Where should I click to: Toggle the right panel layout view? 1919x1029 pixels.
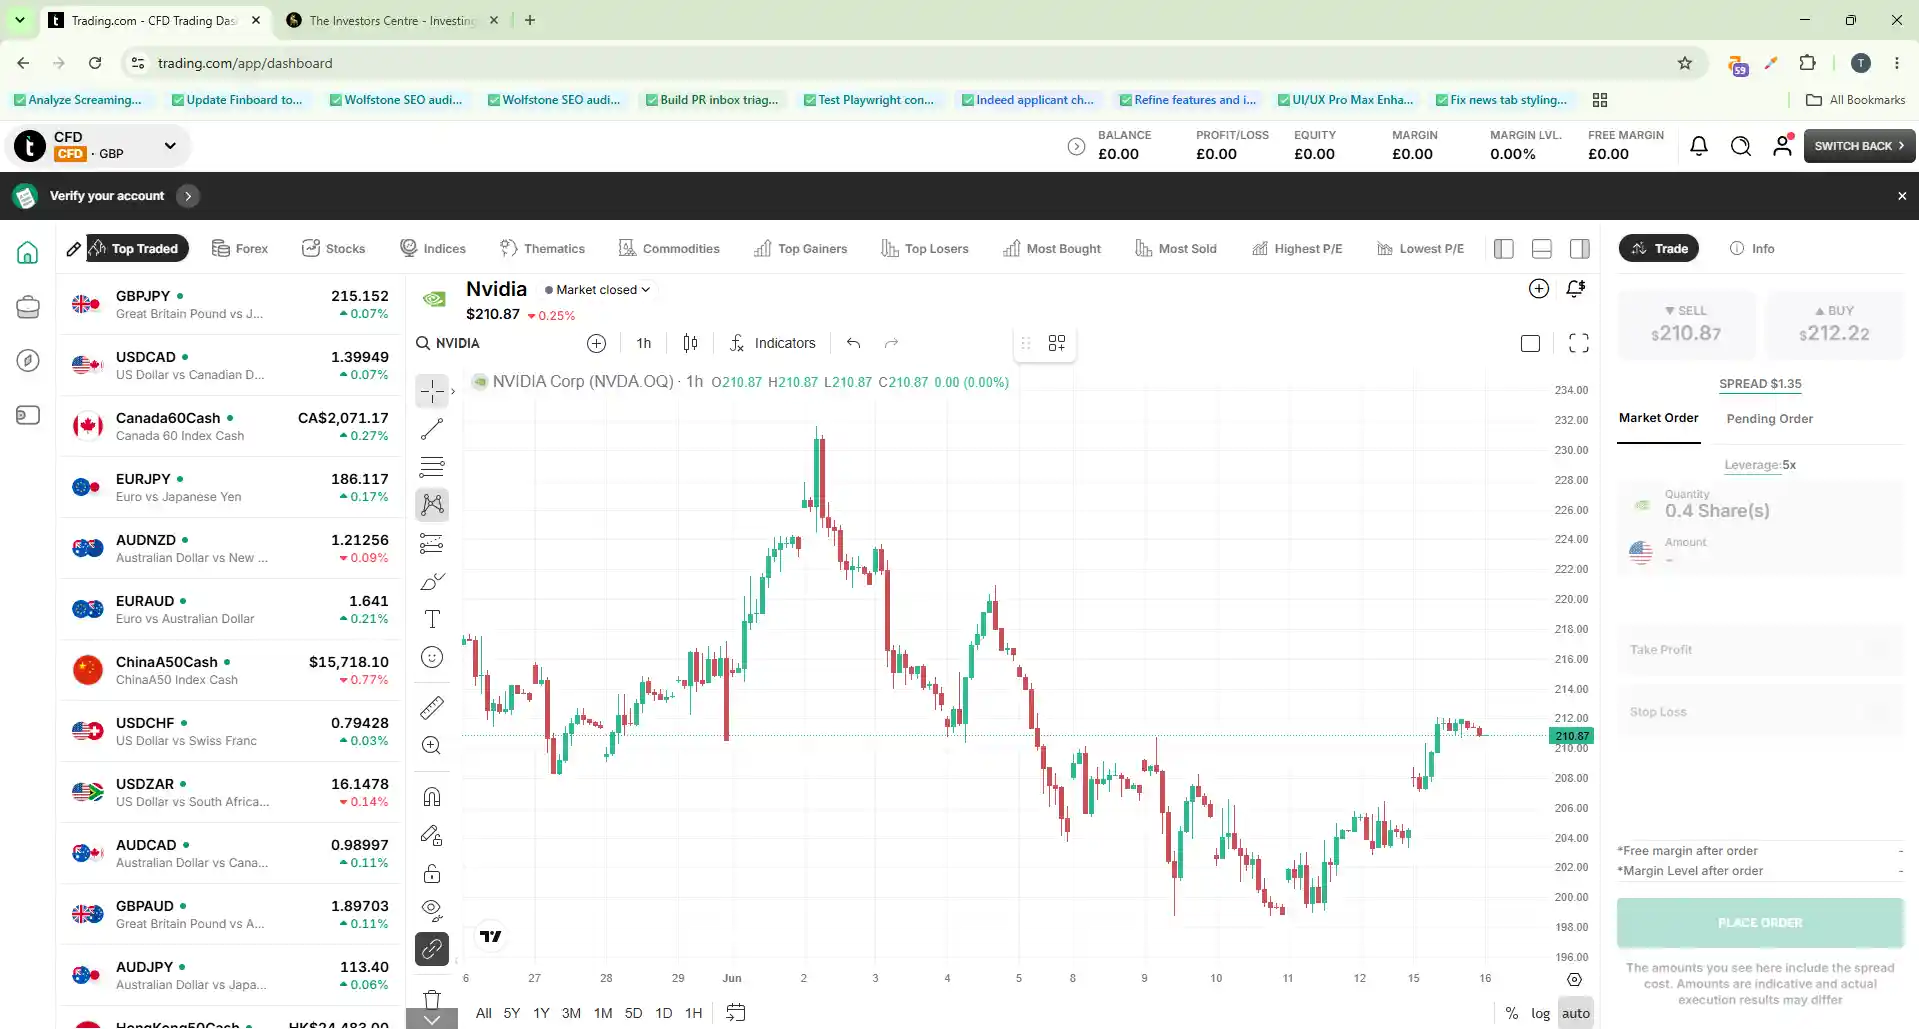(1580, 249)
